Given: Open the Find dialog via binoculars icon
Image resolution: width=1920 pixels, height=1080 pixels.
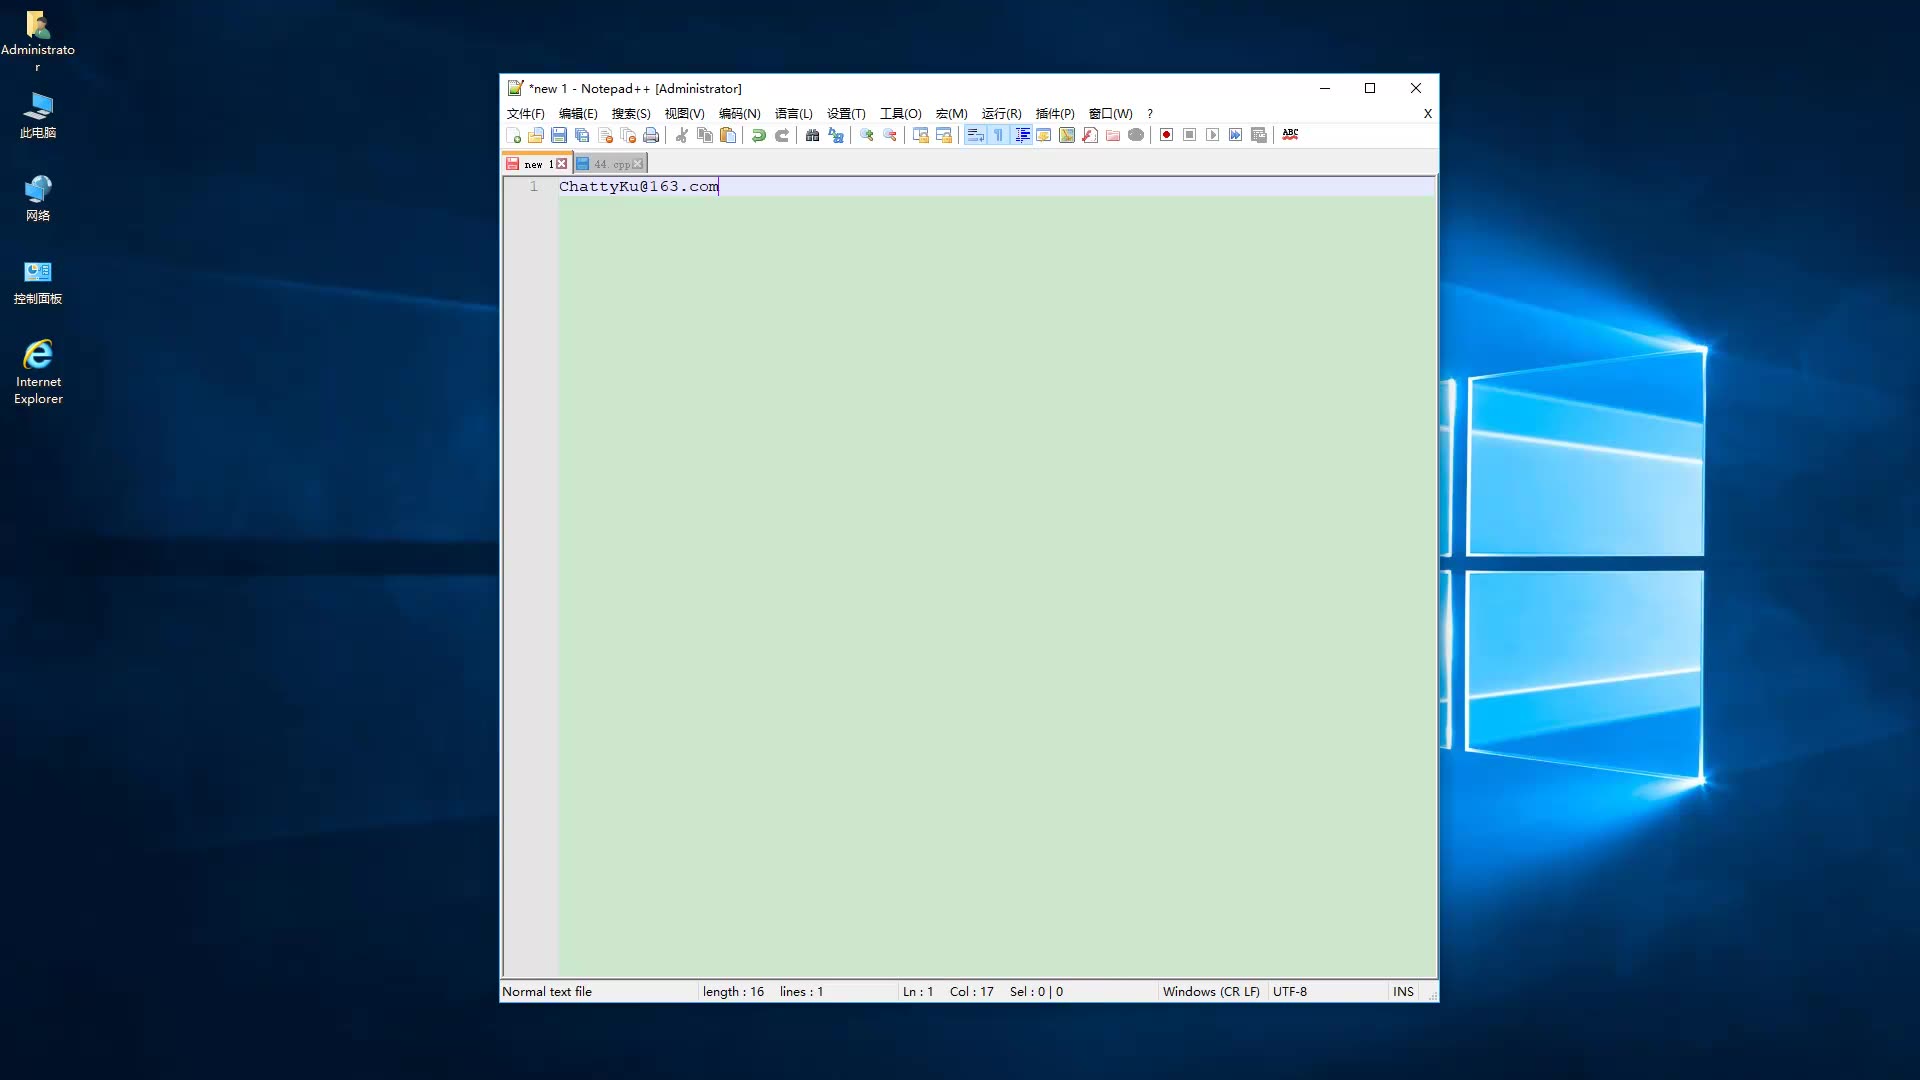Looking at the screenshot, I should [x=811, y=135].
